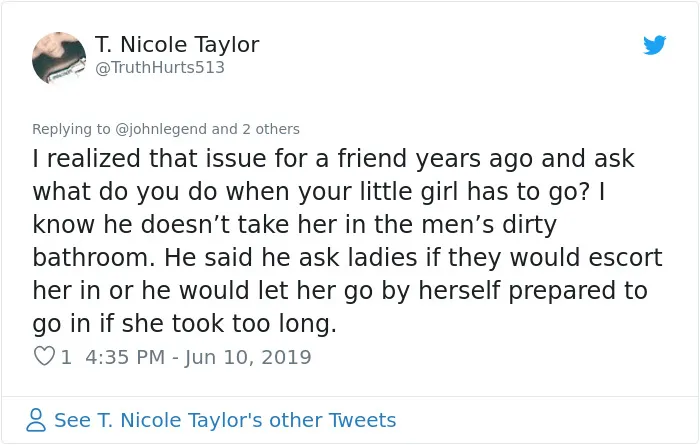Click the tweet's last line 'go in if she took too long.'
This screenshot has height=445, width=700.
click(x=184, y=323)
